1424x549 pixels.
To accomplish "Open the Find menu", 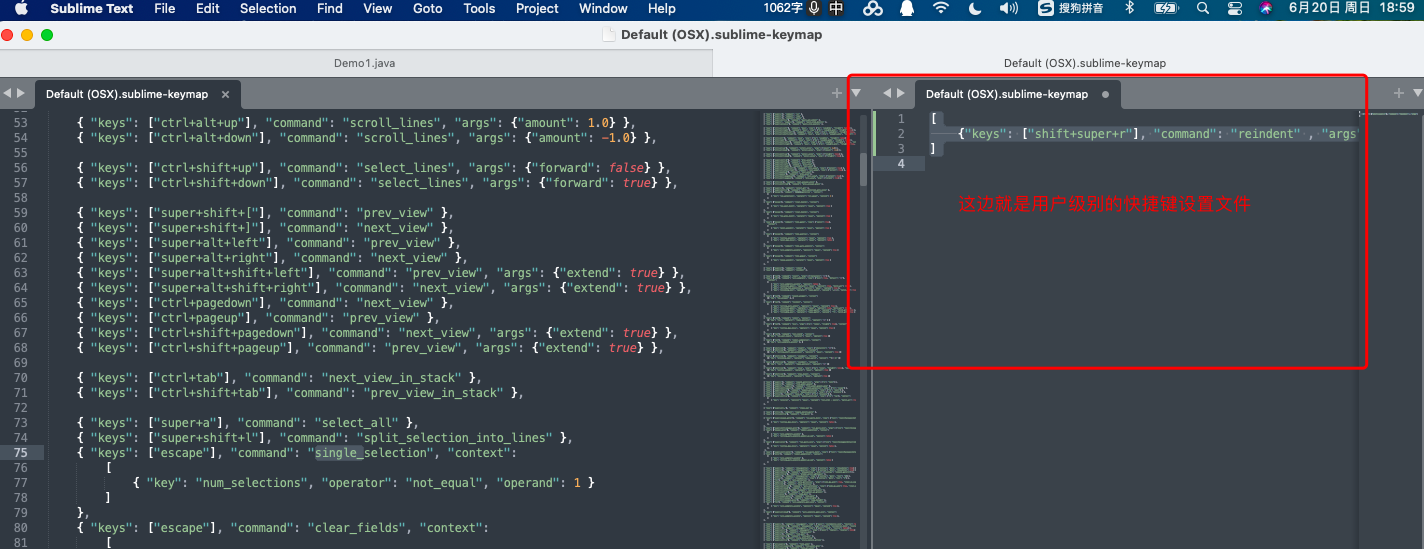I will coord(329,8).
